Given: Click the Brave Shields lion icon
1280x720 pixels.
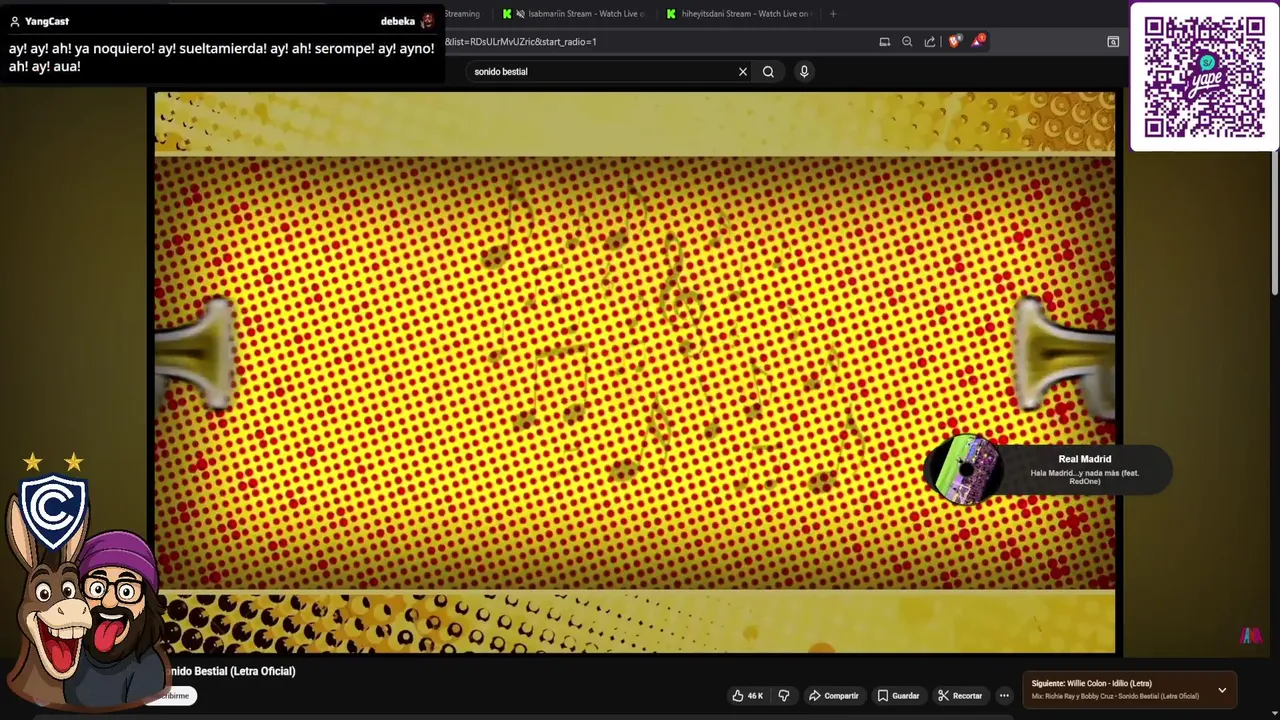Looking at the screenshot, I should [955, 42].
